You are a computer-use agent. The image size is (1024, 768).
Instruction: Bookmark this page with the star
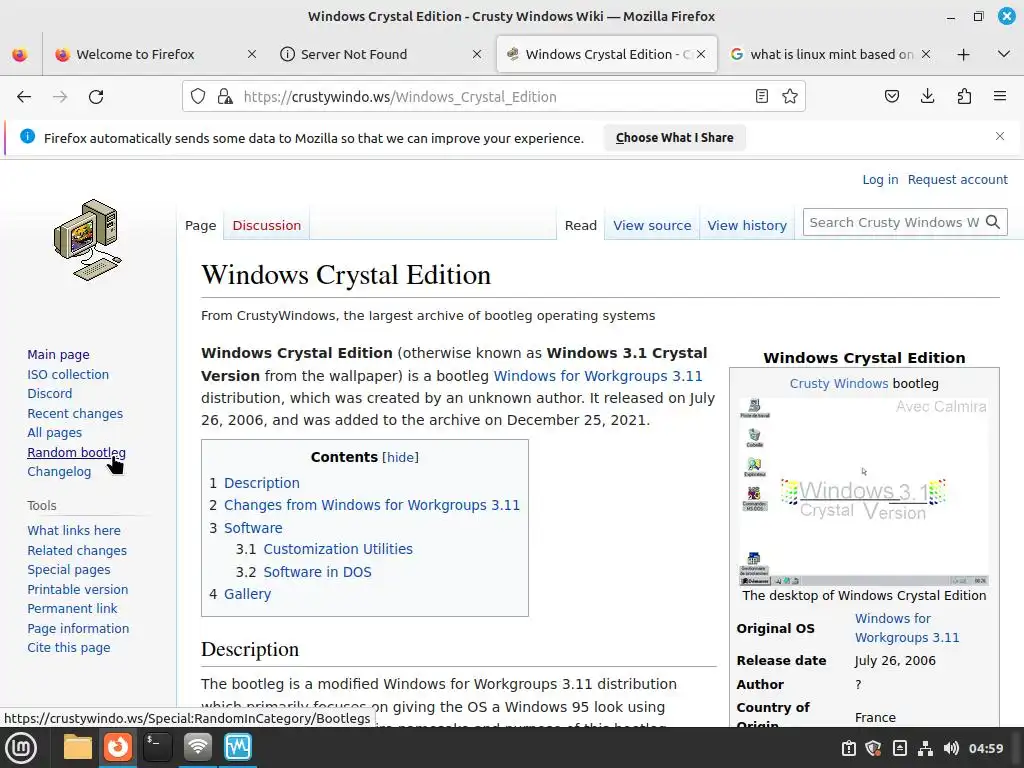(790, 97)
